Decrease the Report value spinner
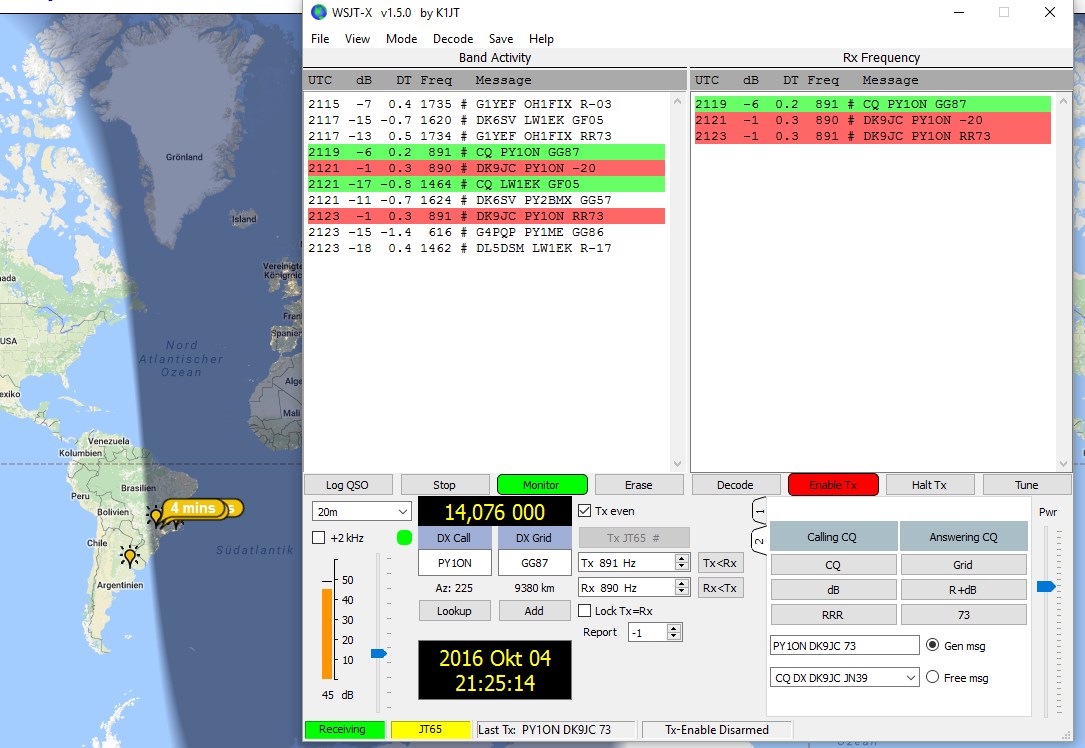The image size is (1085, 748). [674, 636]
